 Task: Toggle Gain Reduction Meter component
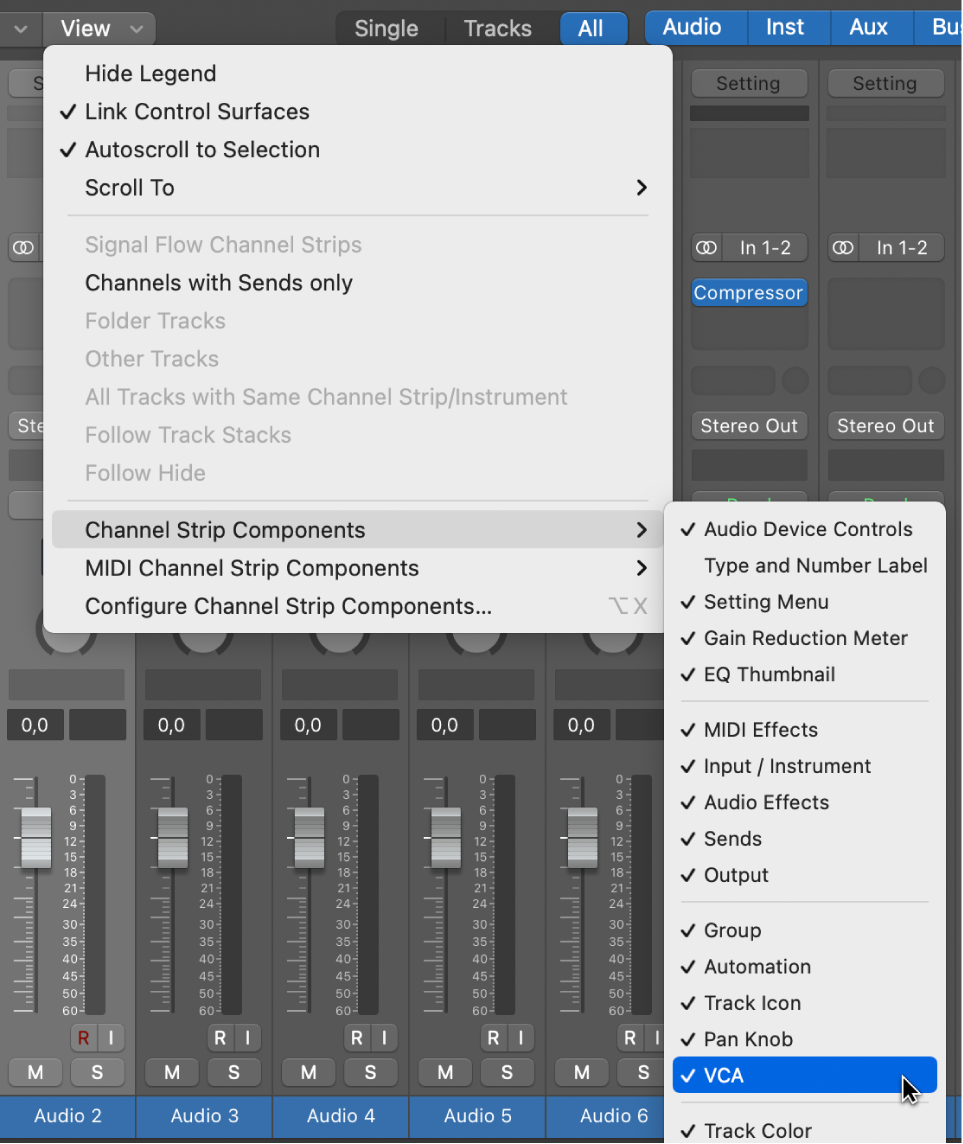[x=805, y=638]
